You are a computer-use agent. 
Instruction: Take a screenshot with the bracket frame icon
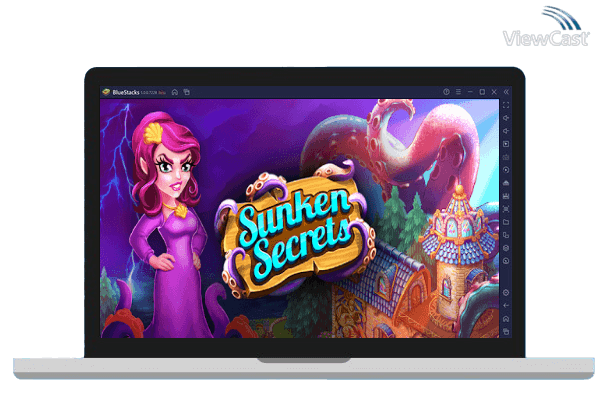click(506, 209)
